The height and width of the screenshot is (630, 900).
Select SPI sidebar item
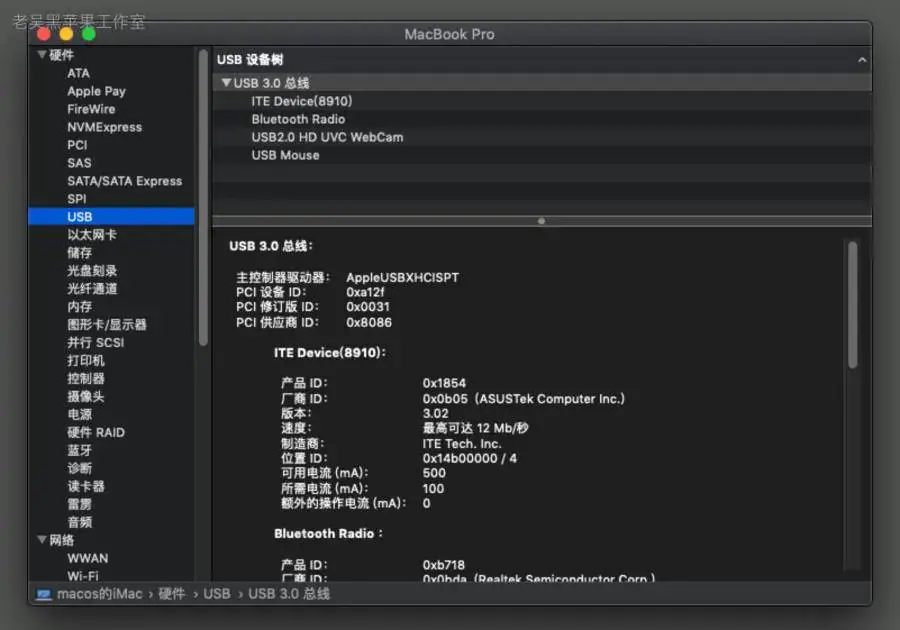click(76, 199)
